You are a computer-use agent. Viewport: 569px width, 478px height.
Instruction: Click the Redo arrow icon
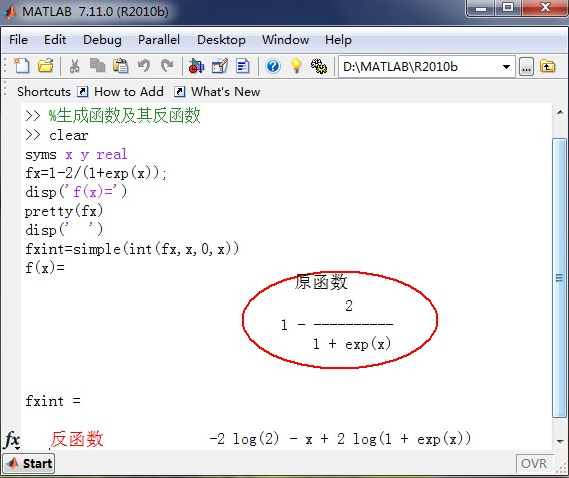coord(167,66)
